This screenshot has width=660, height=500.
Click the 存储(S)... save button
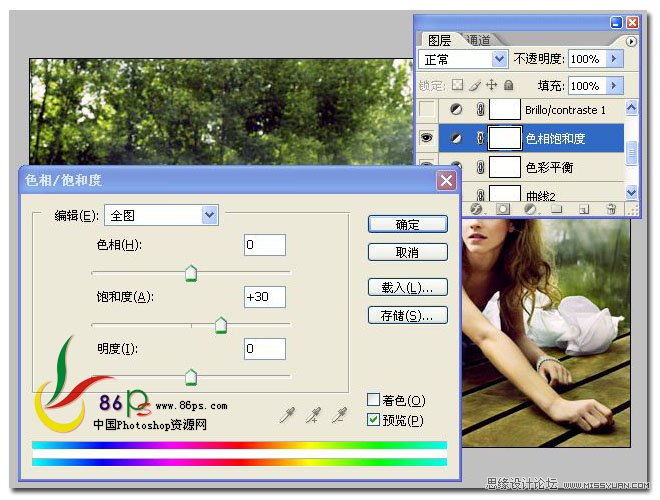[x=407, y=315]
